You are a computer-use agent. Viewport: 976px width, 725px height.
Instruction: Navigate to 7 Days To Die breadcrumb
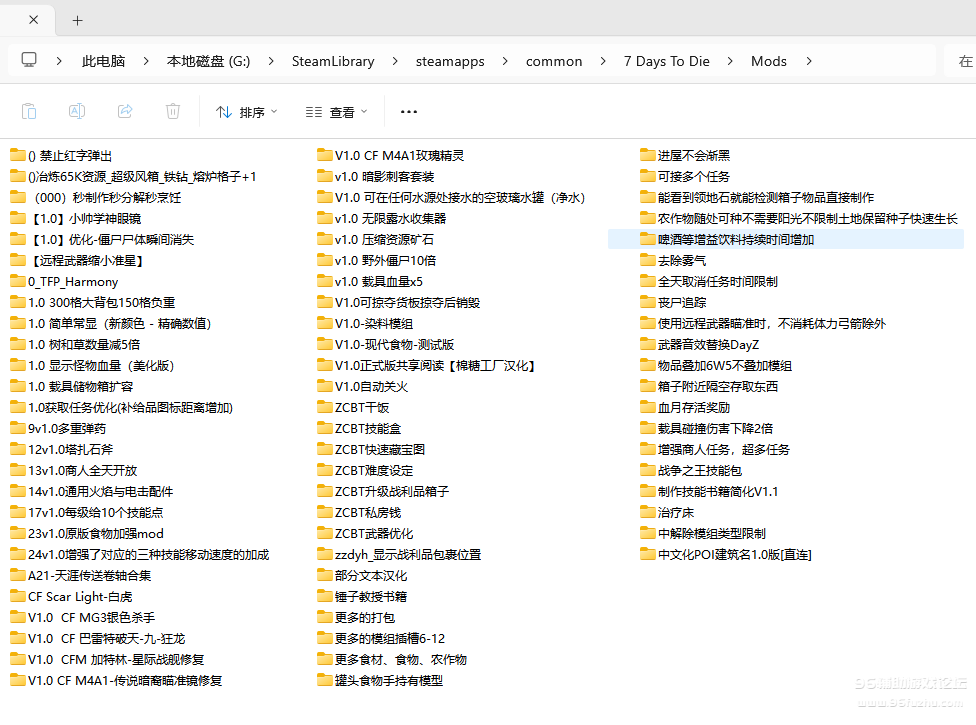coord(666,61)
